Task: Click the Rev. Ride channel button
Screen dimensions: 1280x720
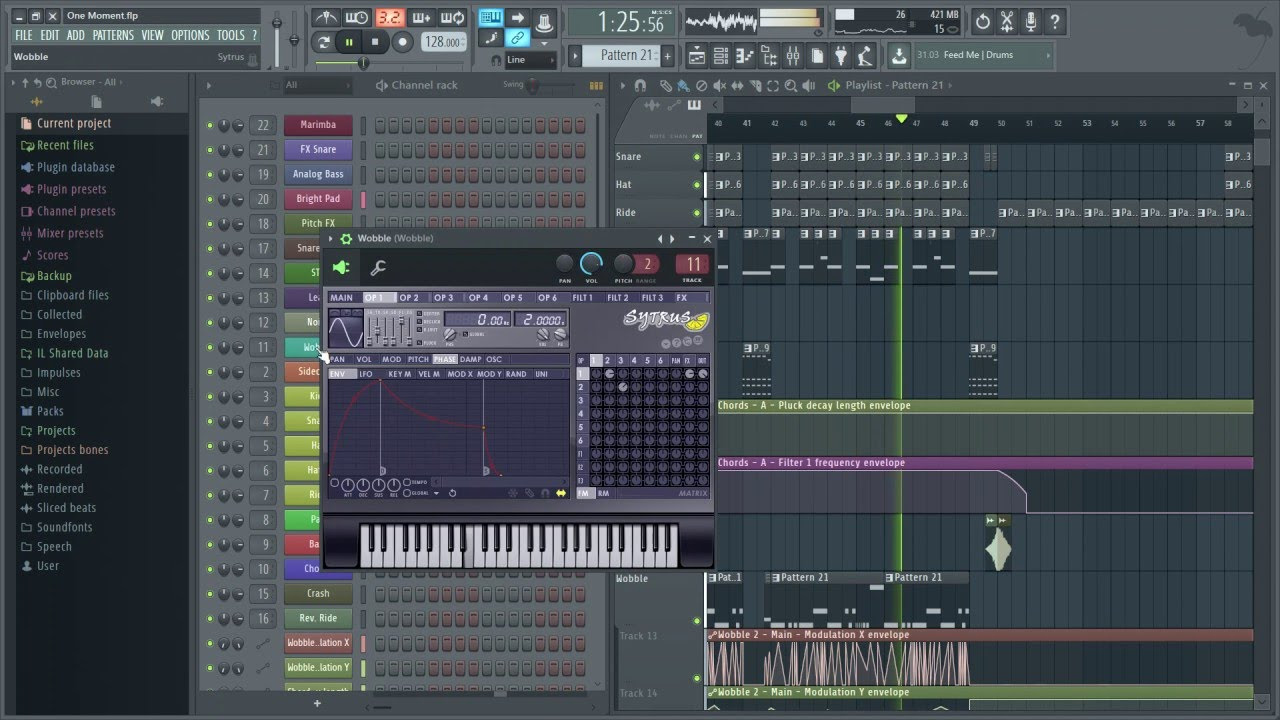Action: coord(318,618)
